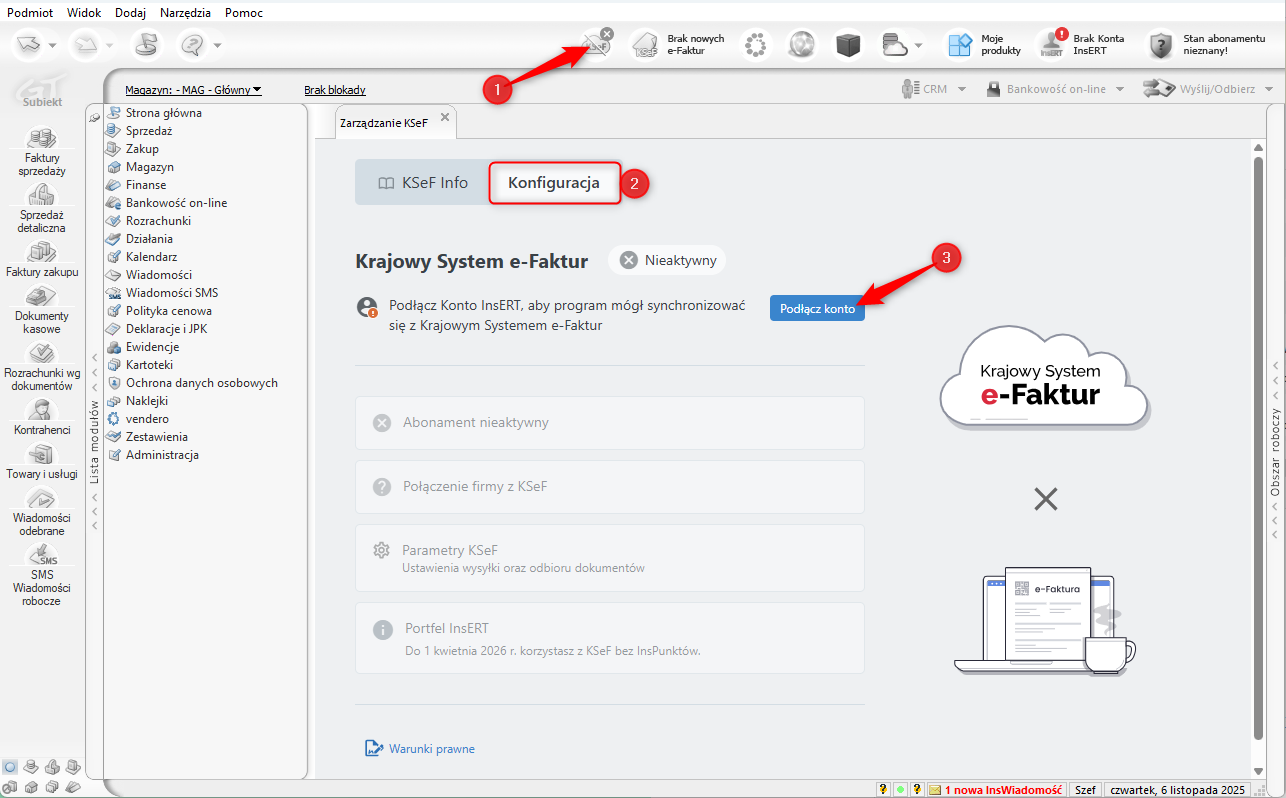
Task: Open the Dodaj menu
Action: pyautogui.click(x=130, y=11)
